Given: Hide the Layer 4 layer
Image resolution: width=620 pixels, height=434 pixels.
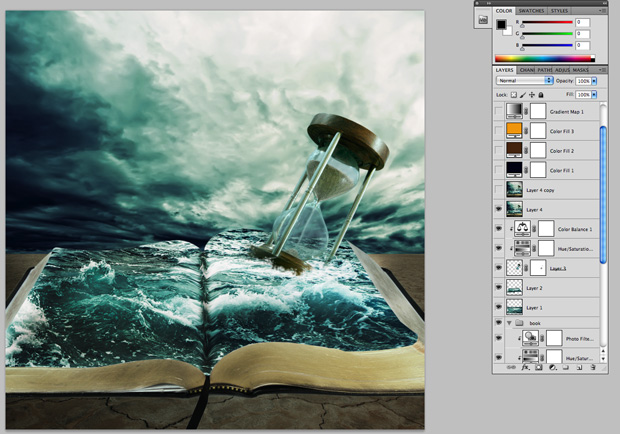Looking at the screenshot, I should pyautogui.click(x=499, y=209).
